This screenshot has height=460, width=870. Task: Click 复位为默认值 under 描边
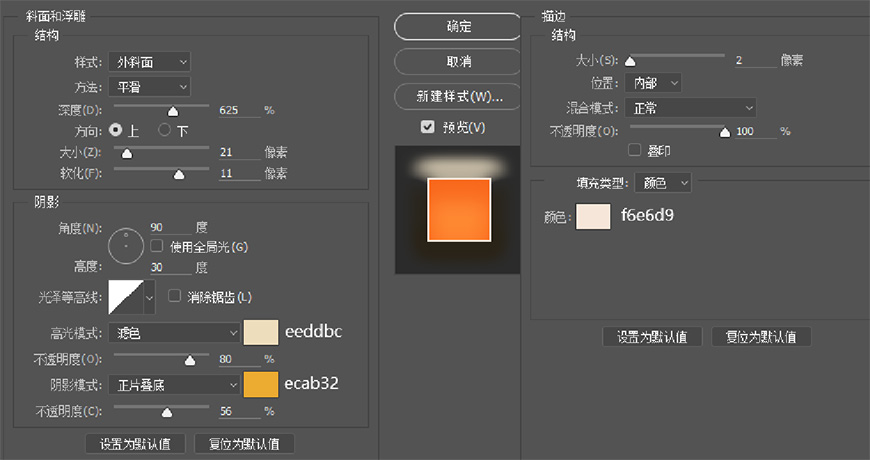point(761,337)
